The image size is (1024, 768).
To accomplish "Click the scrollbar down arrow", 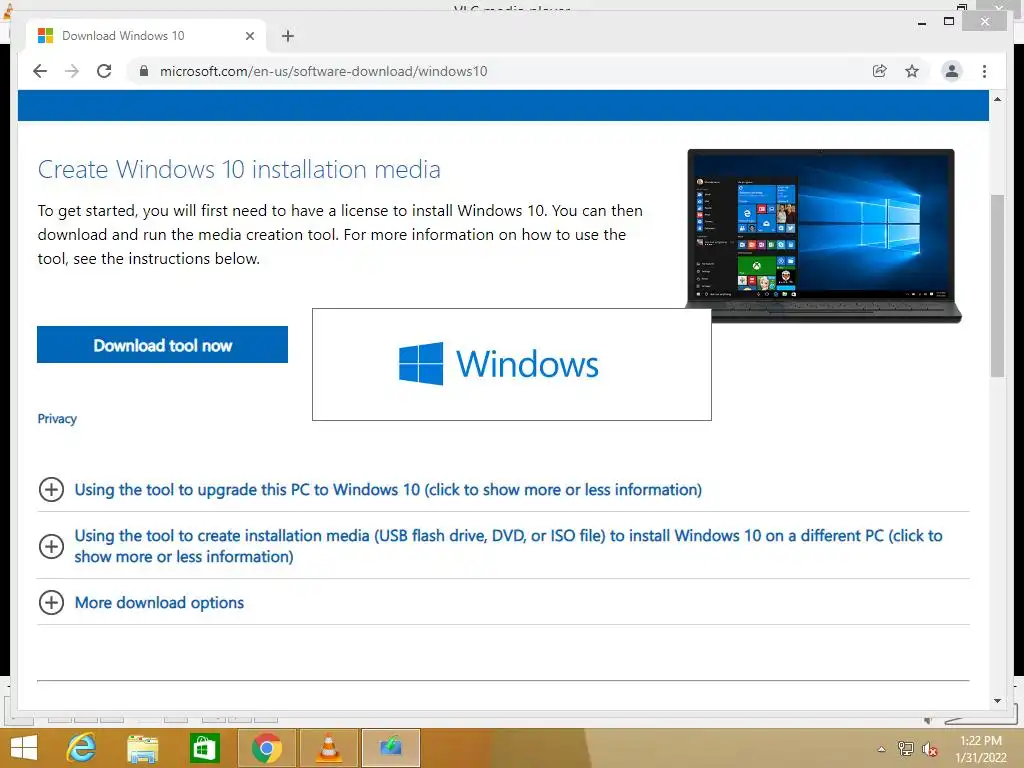I will pyautogui.click(x=997, y=701).
